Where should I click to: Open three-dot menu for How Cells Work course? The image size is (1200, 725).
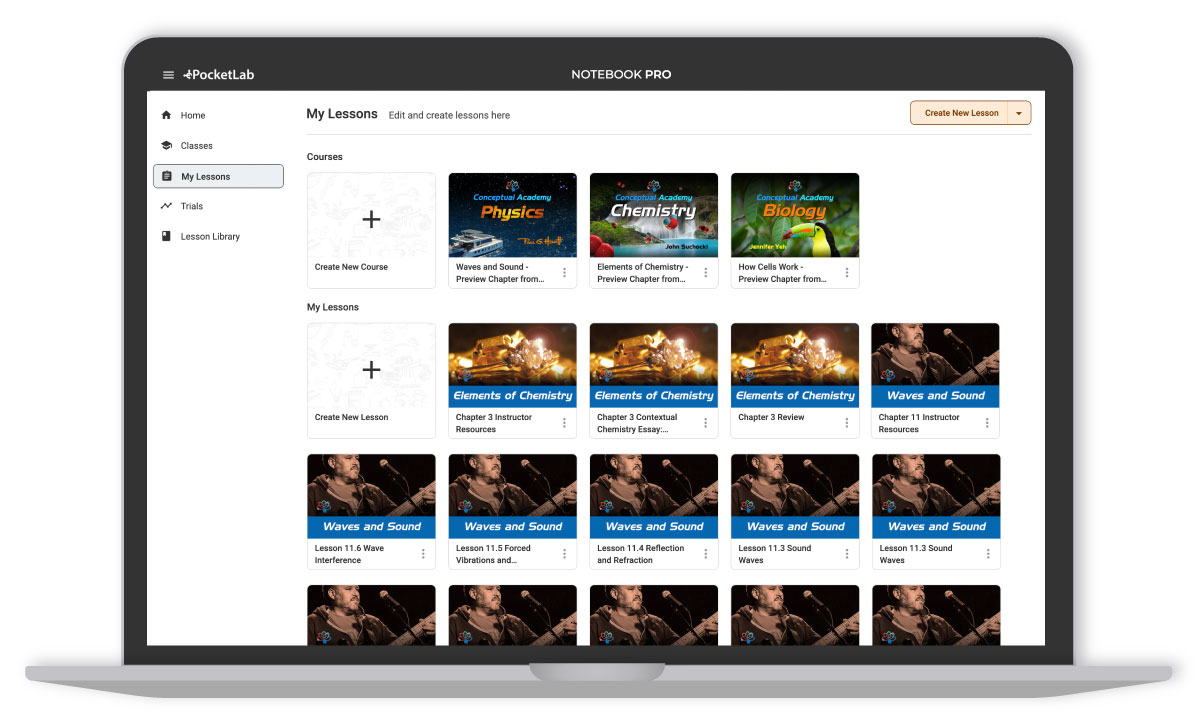pos(846,273)
